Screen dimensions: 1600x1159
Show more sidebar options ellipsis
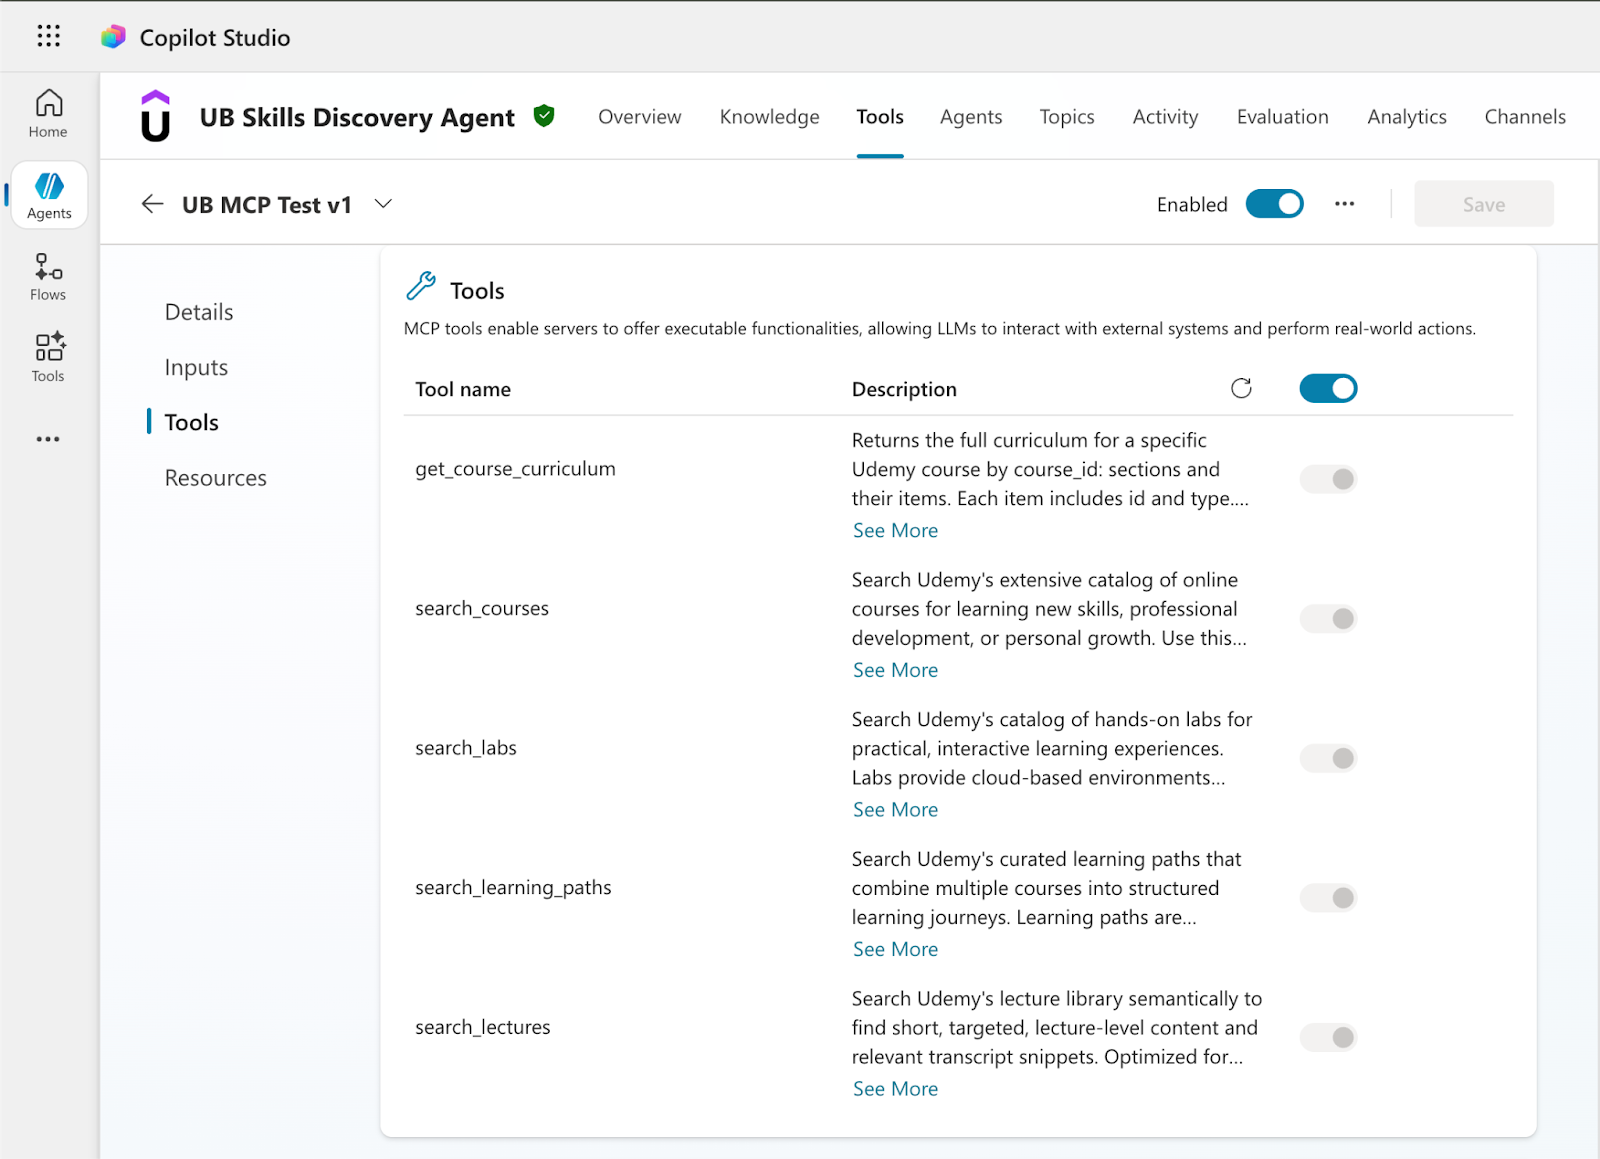point(48,439)
